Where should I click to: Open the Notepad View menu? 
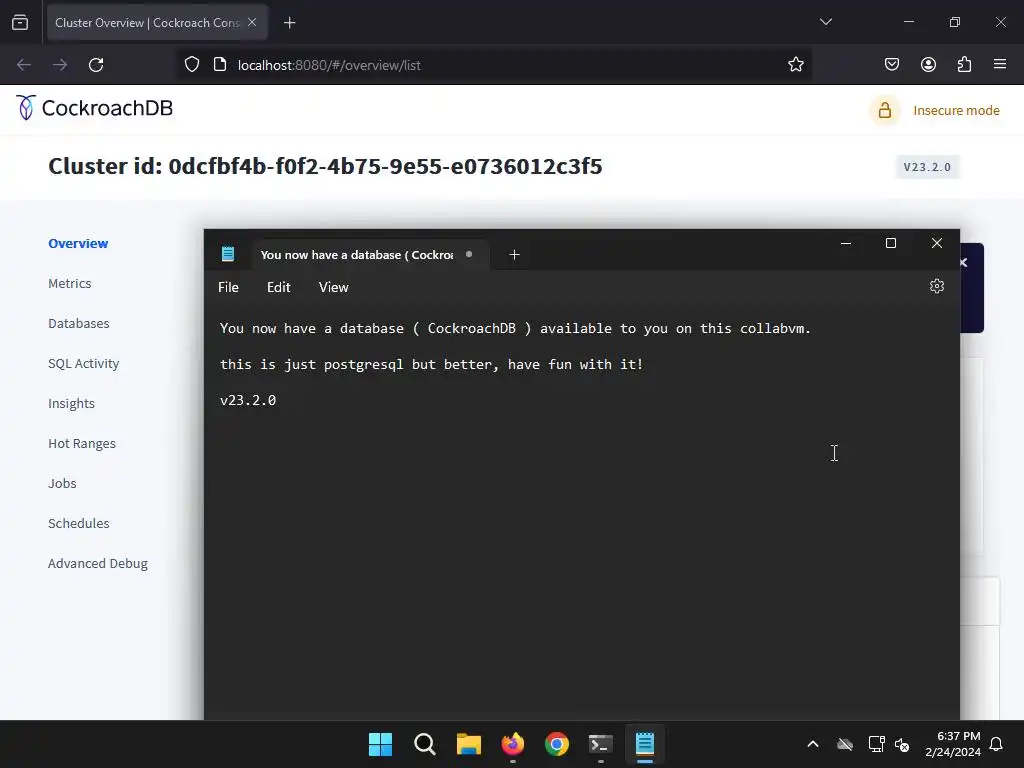pos(334,287)
